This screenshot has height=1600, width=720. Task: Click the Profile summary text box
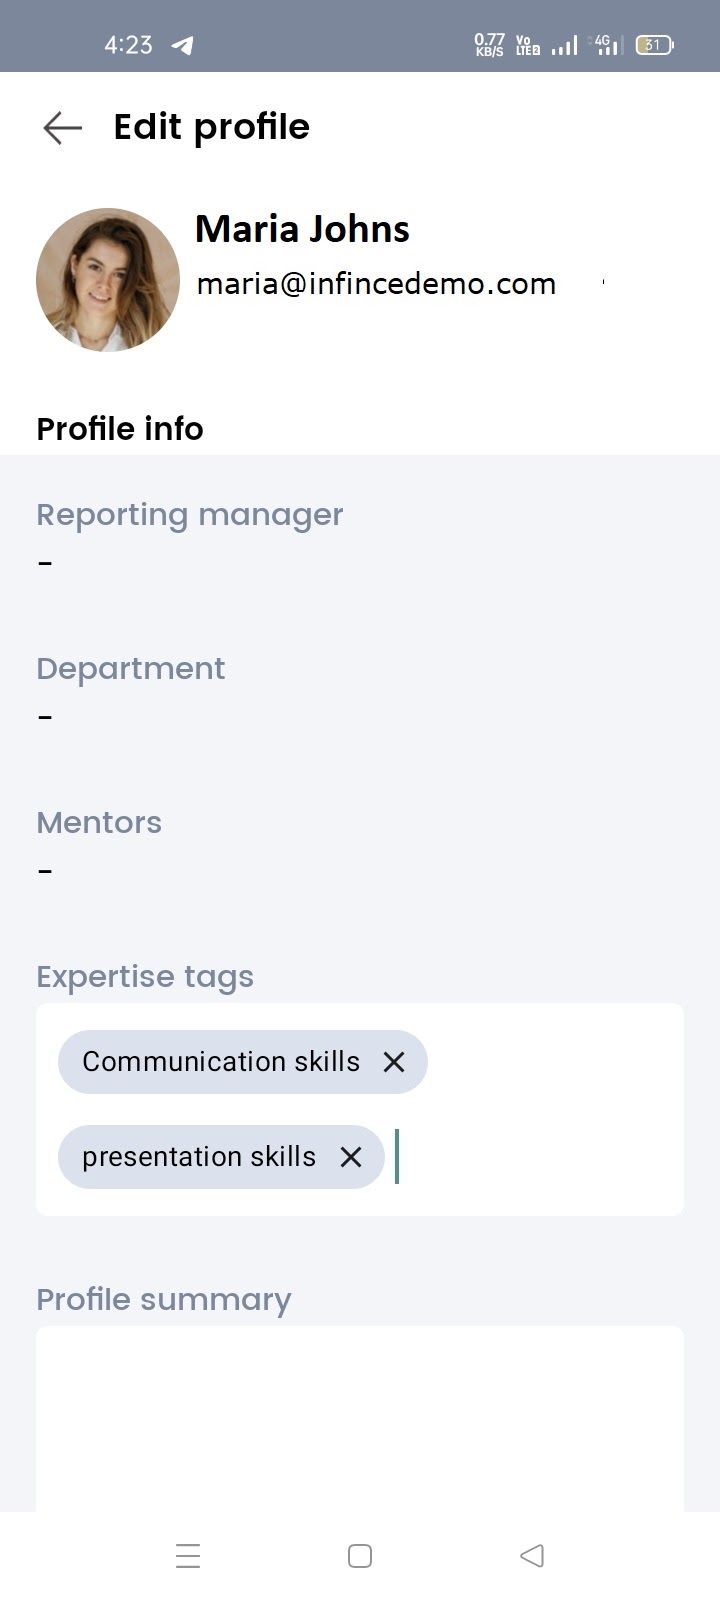click(360, 1418)
